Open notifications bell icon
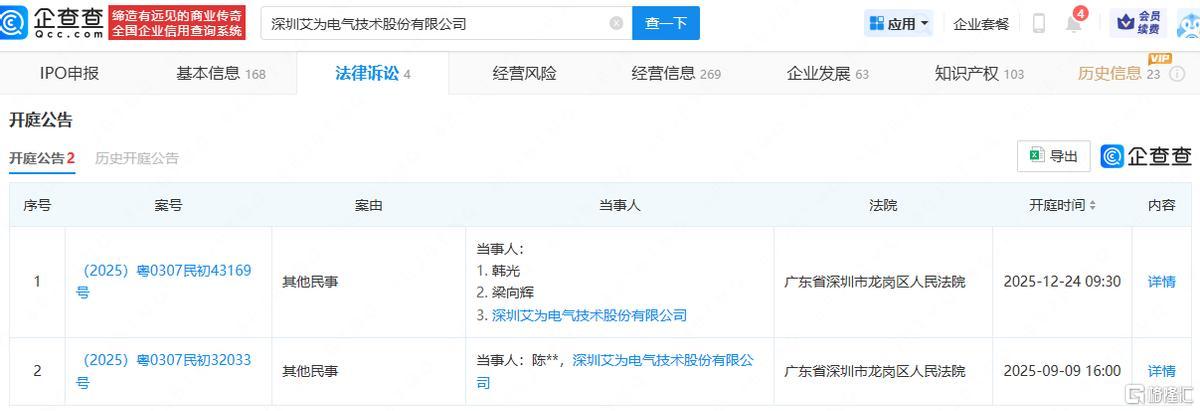The image size is (1200, 411). pyautogui.click(x=1074, y=24)
